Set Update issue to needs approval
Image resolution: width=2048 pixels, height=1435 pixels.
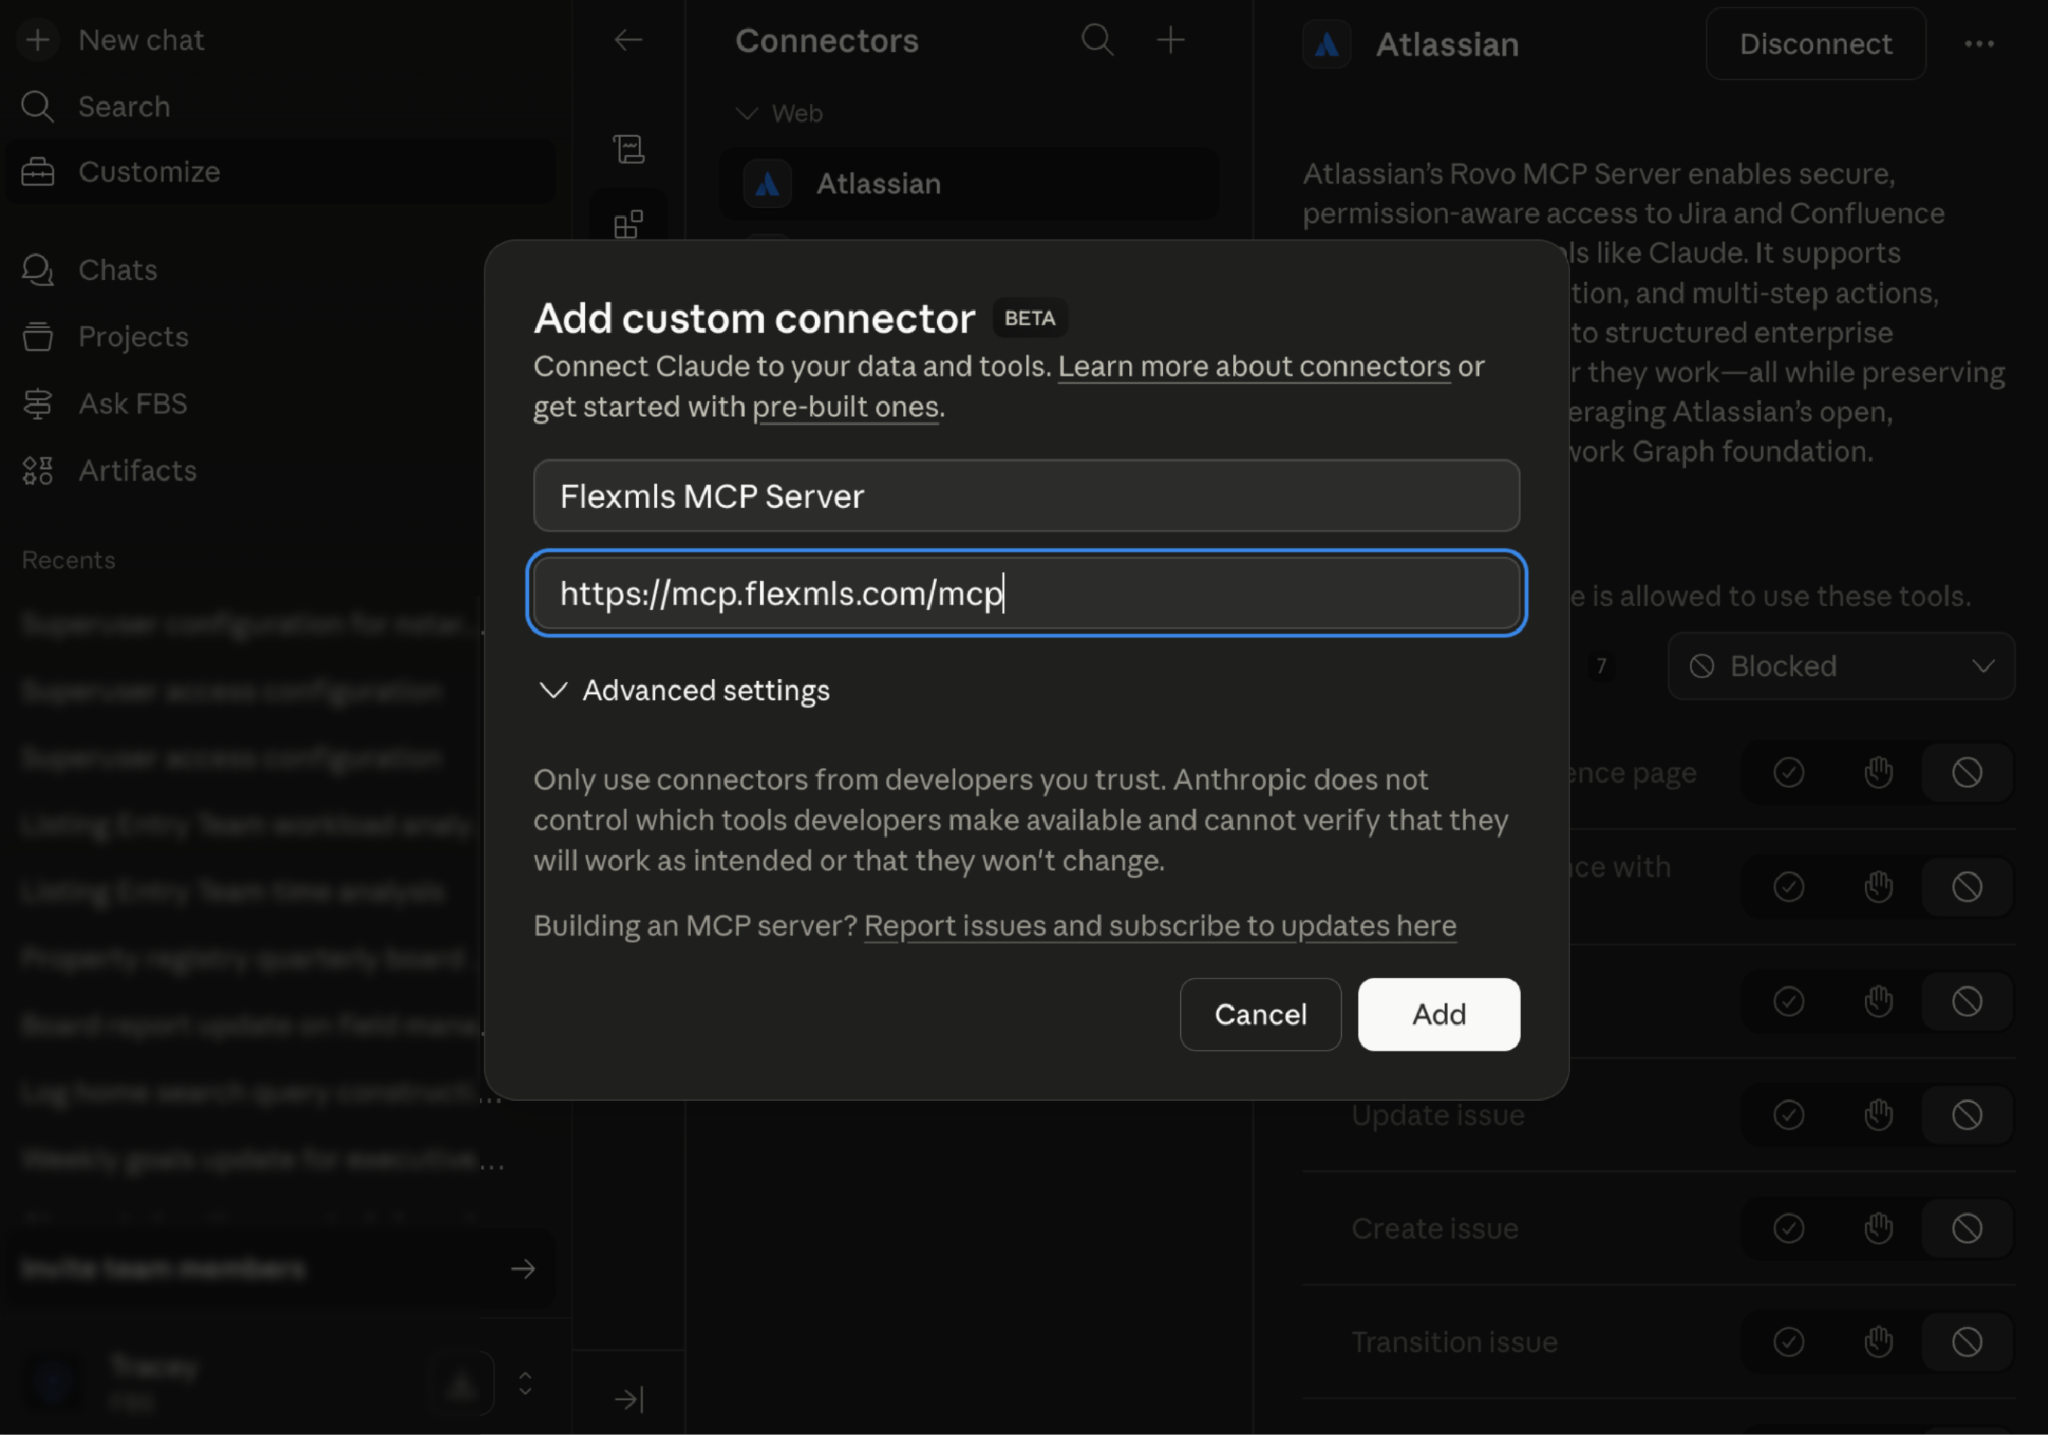(1878, 1115)
